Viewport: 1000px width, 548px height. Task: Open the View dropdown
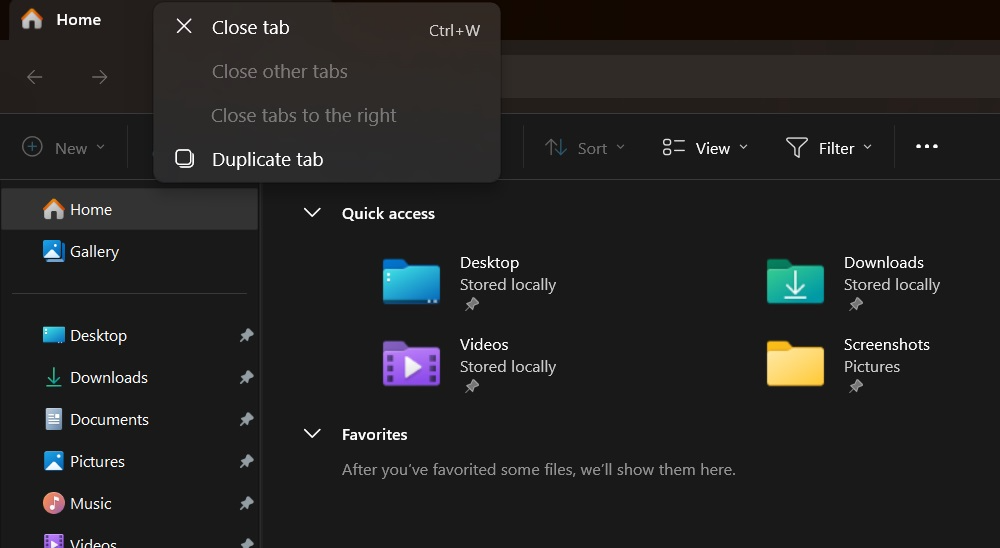point(705,148)
